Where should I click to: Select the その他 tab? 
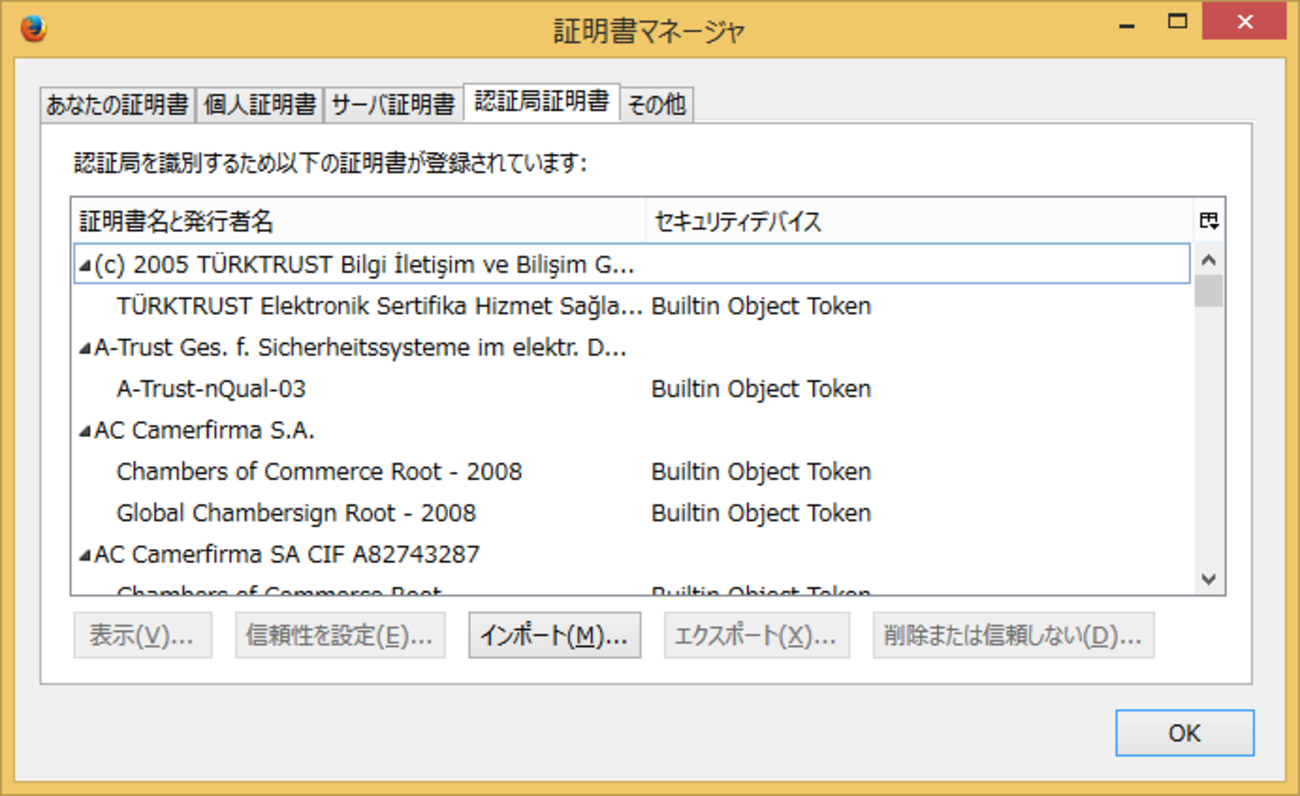657,105
